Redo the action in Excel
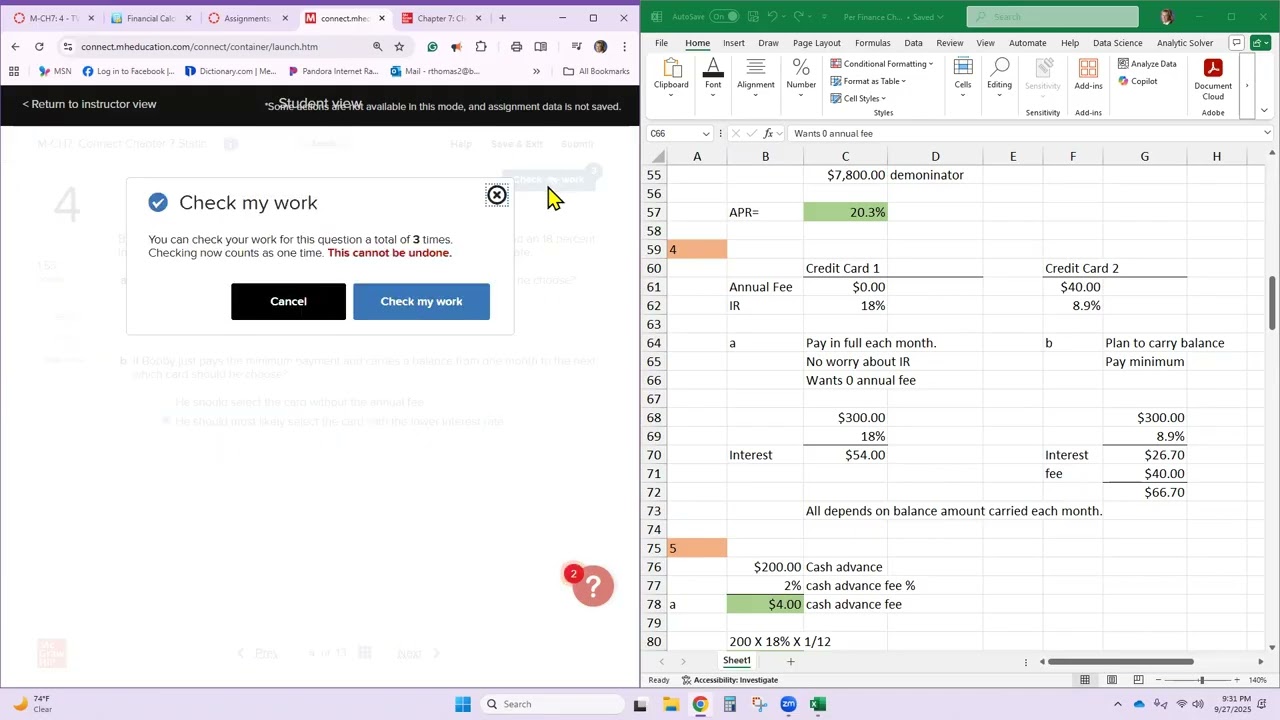 point(799,17)
